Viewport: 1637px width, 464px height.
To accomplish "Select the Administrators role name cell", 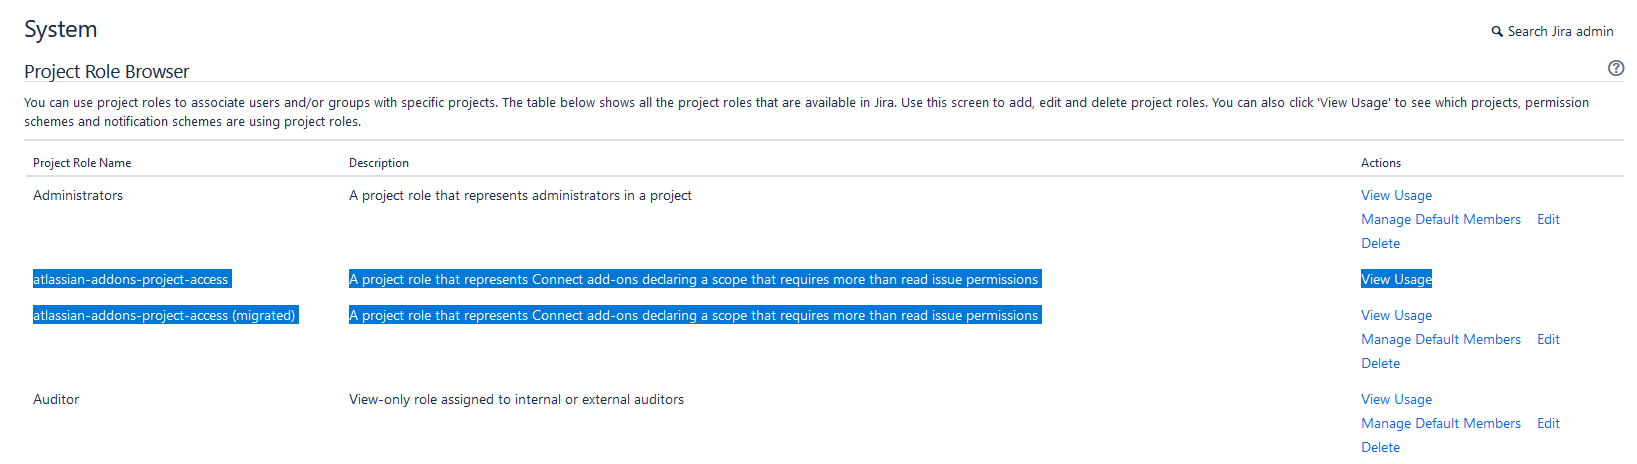I will pyautogui.click(x=78, y=195).
